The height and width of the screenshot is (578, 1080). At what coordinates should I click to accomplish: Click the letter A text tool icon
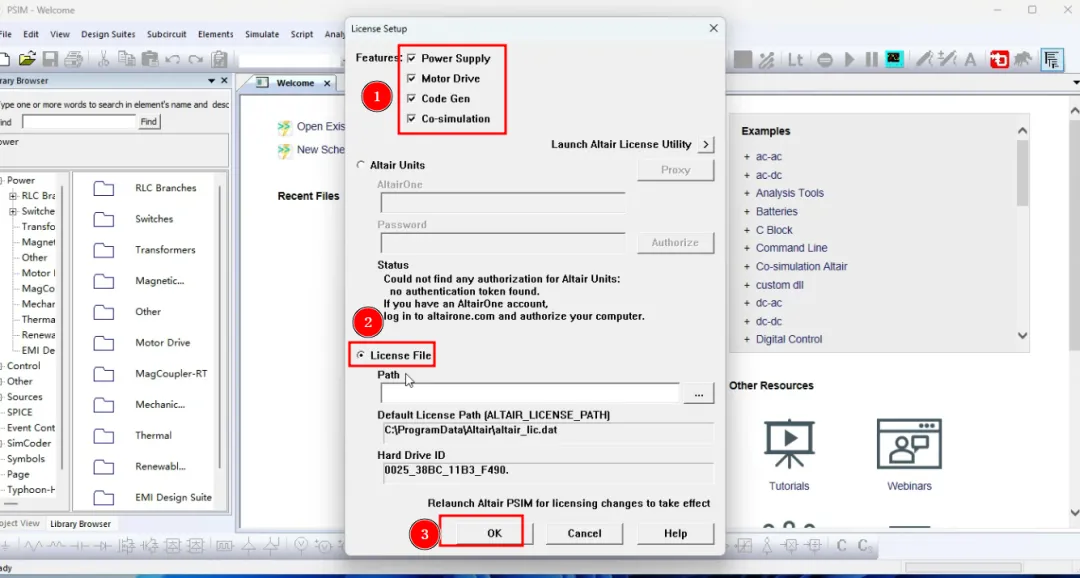coord(970,60)
